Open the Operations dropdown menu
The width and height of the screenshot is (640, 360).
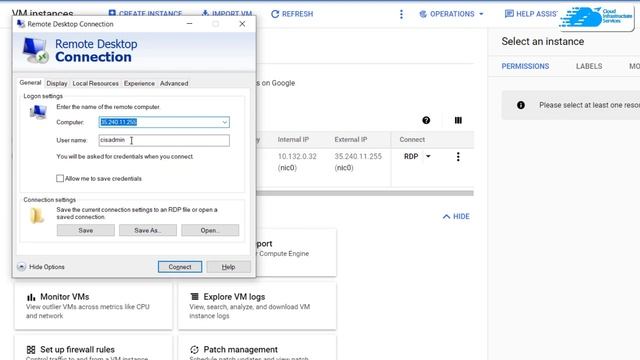click(451, 14)
